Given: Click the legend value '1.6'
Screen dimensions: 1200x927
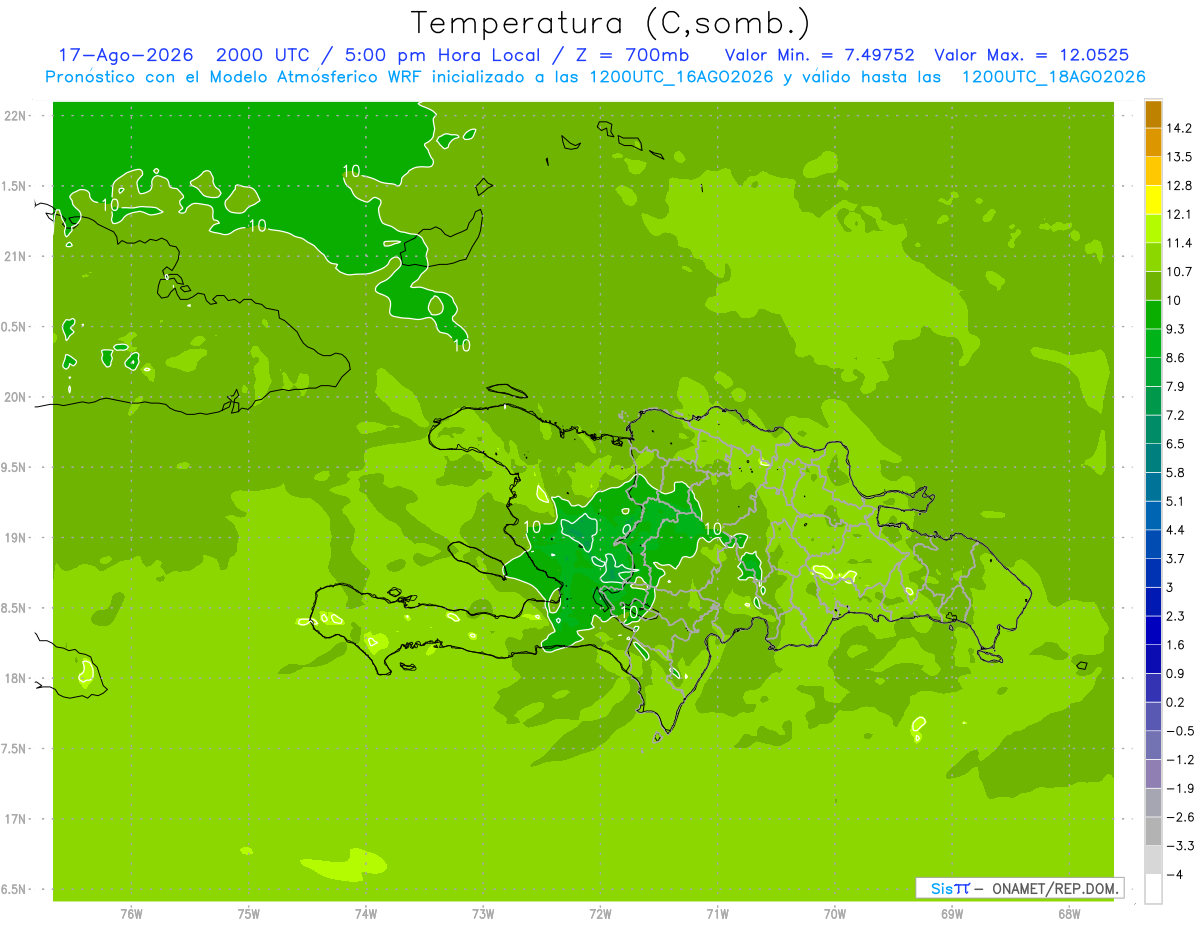Looking at the screenshot, I should click(1176, 645).
